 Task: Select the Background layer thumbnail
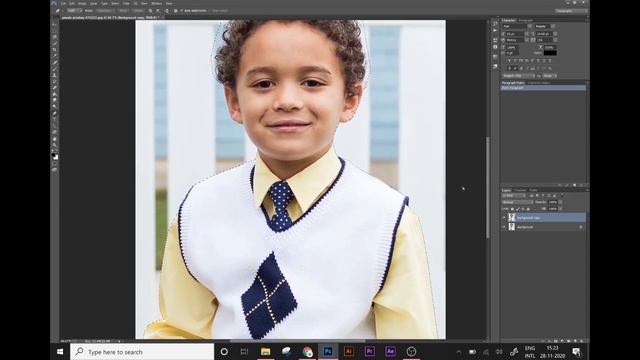tap(511, 227)
